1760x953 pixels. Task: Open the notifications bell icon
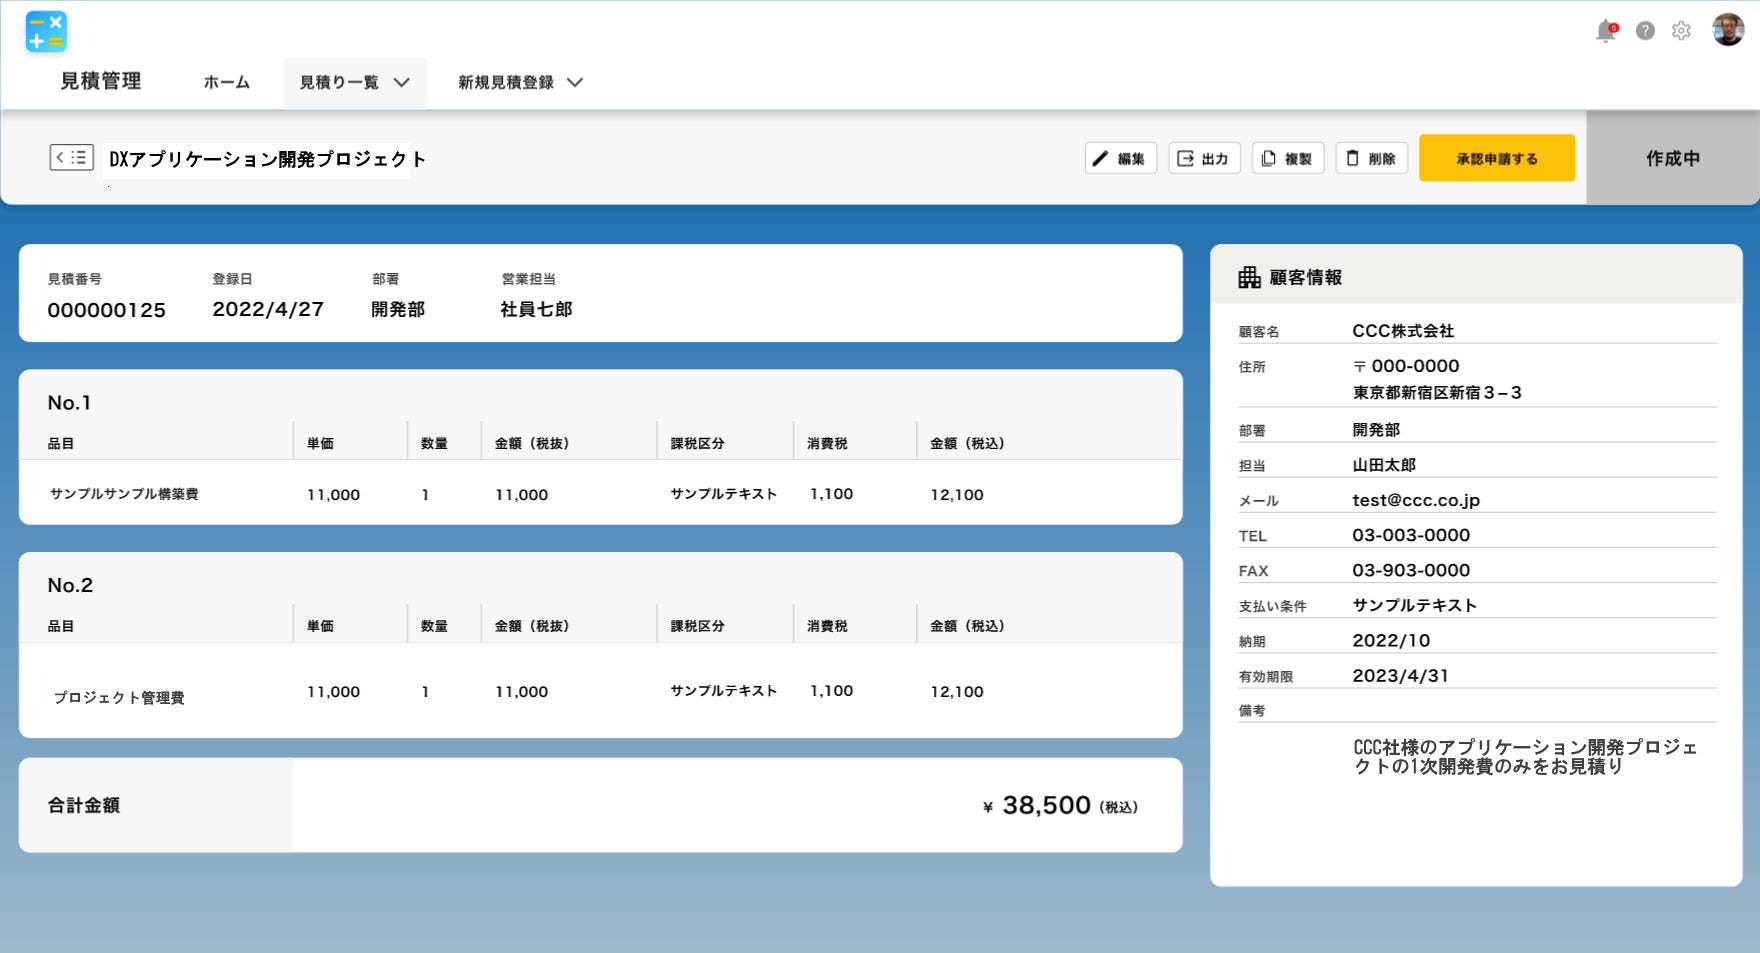[1605, 31]
